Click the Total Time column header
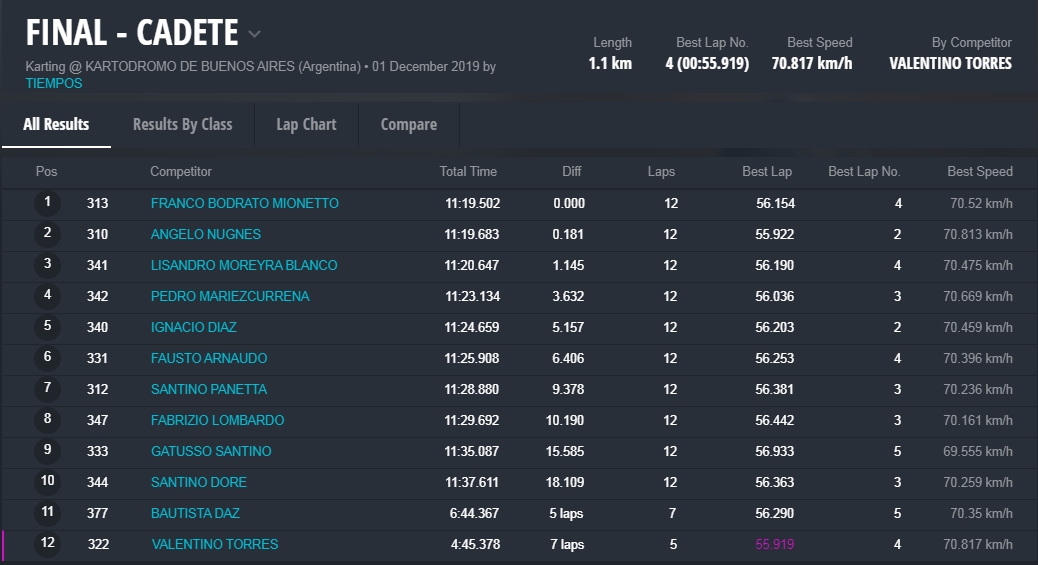The width and height of the screenshot is (1038, 565). click(x=468, y=172)
